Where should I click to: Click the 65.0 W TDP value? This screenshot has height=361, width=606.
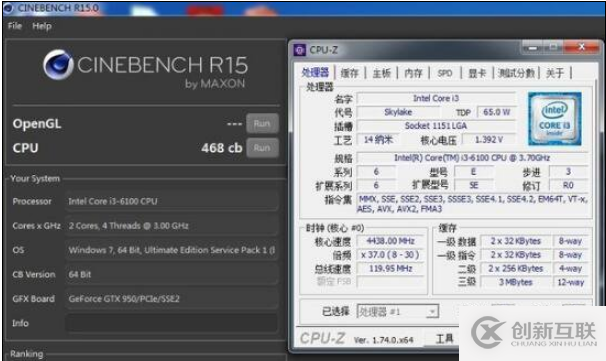pos(497,112)
